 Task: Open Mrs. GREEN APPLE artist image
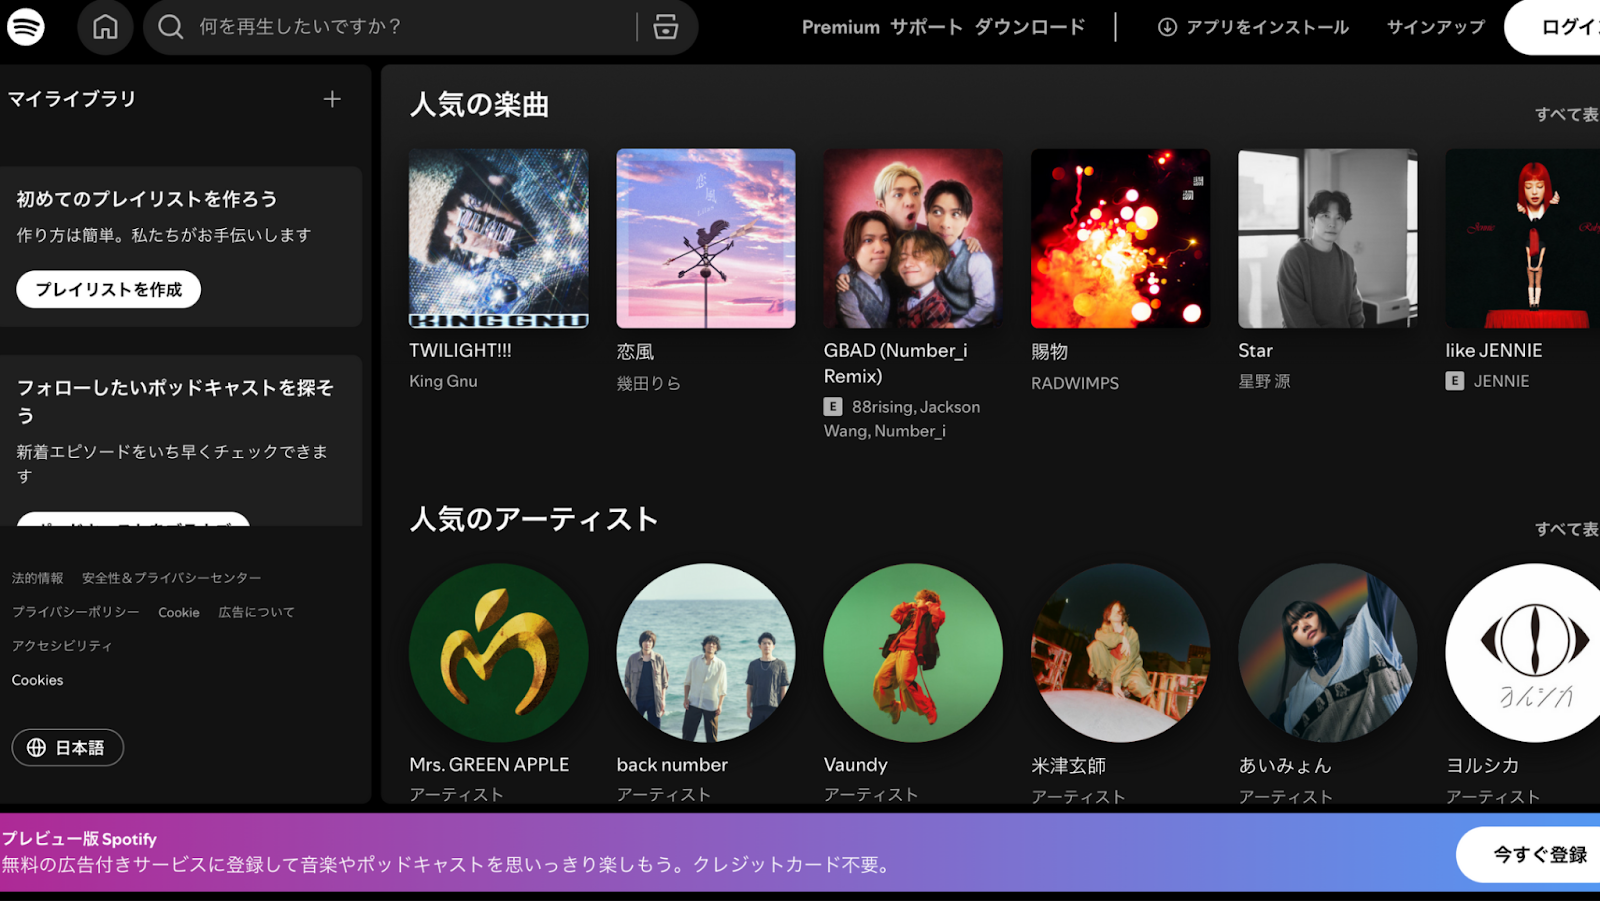pyautogui.click(x=499, y=653)
